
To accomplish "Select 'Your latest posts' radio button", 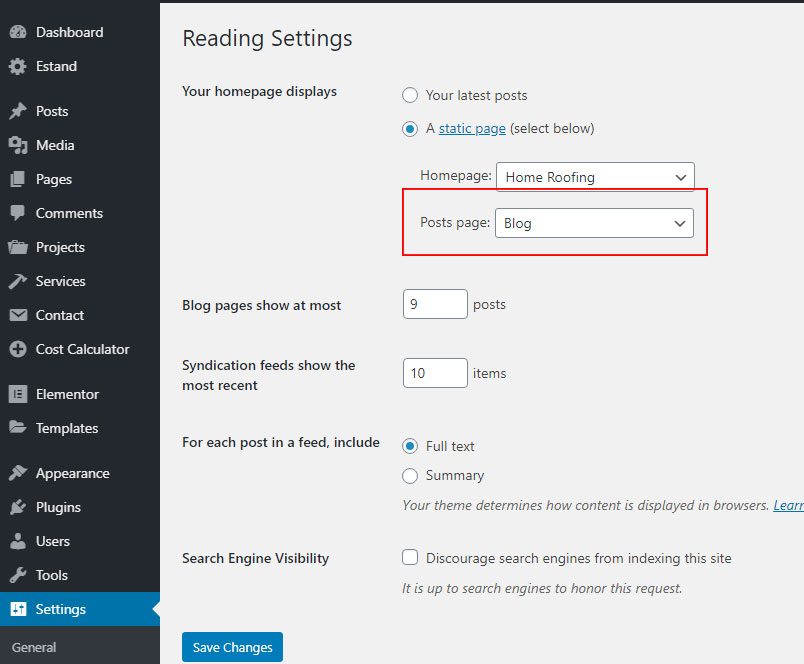I will (410, 95).
